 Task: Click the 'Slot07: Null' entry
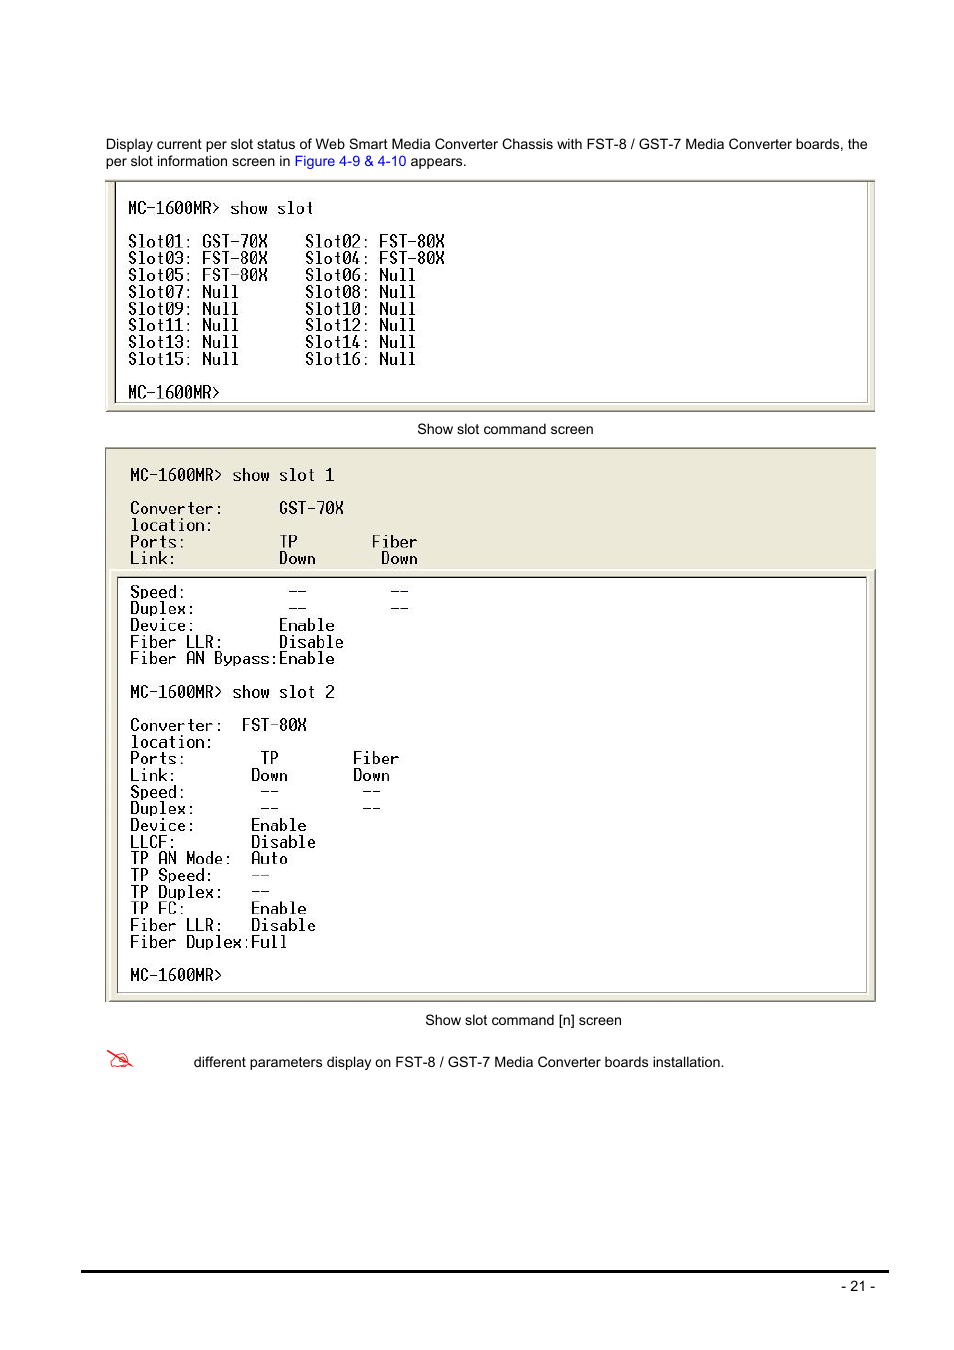point(183,292)
